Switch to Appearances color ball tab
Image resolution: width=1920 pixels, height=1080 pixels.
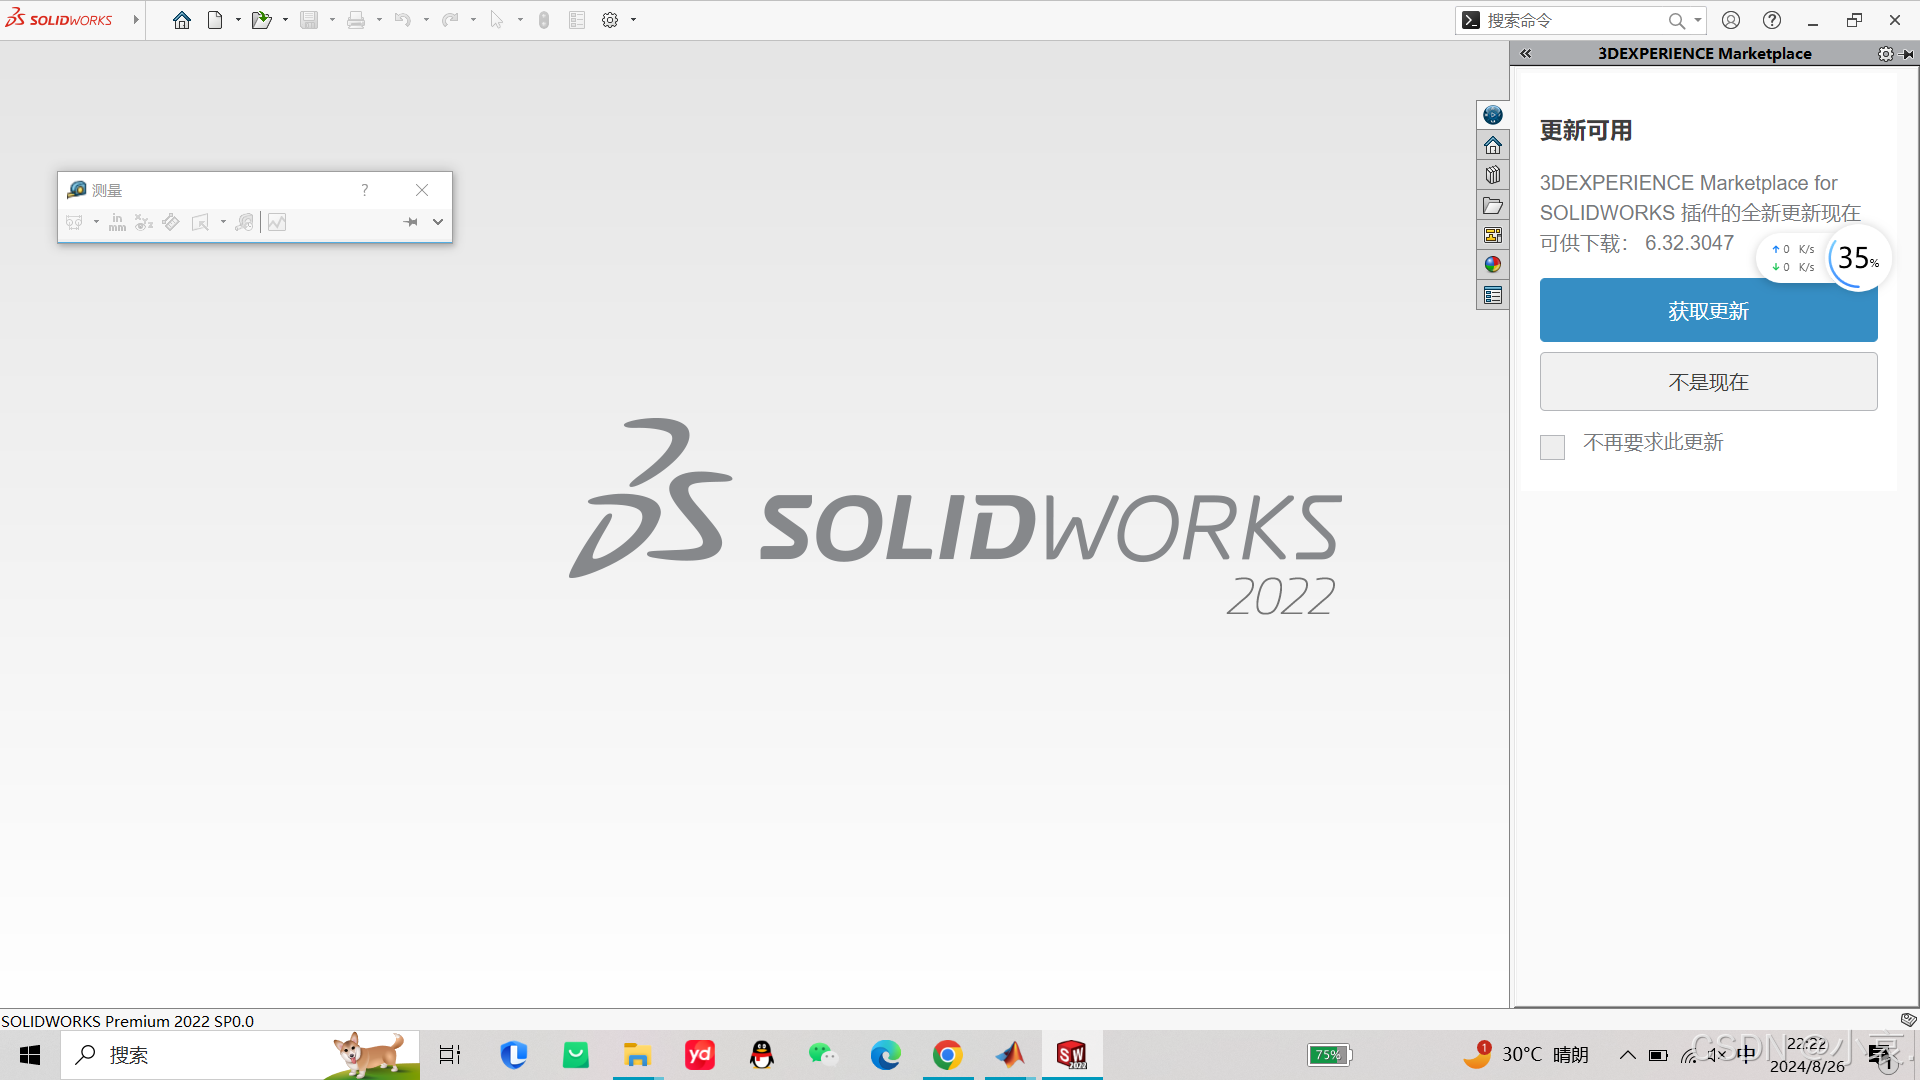[x=1493, y=265]
